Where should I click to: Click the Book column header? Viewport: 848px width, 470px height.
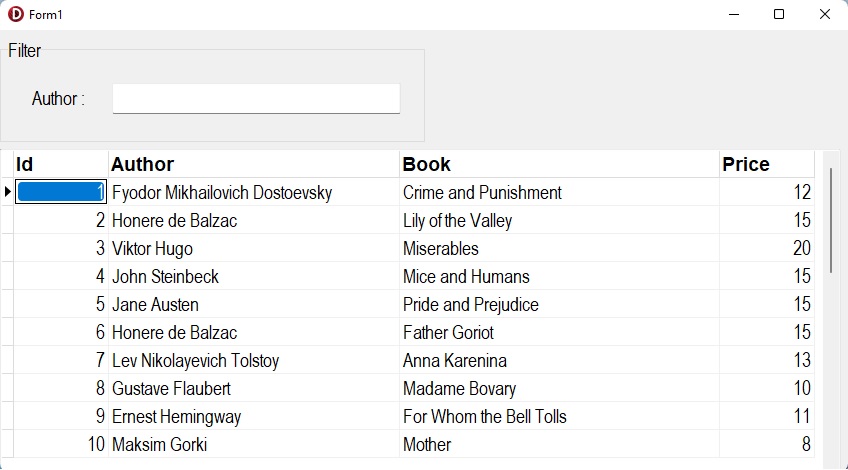click(x=558, y=164)
